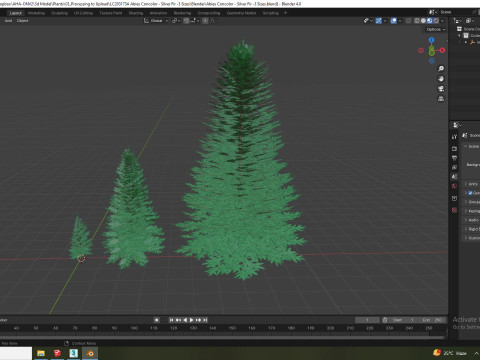Open the View Layer properties tab icon
The image size is (480, 360).
[454, 167]
